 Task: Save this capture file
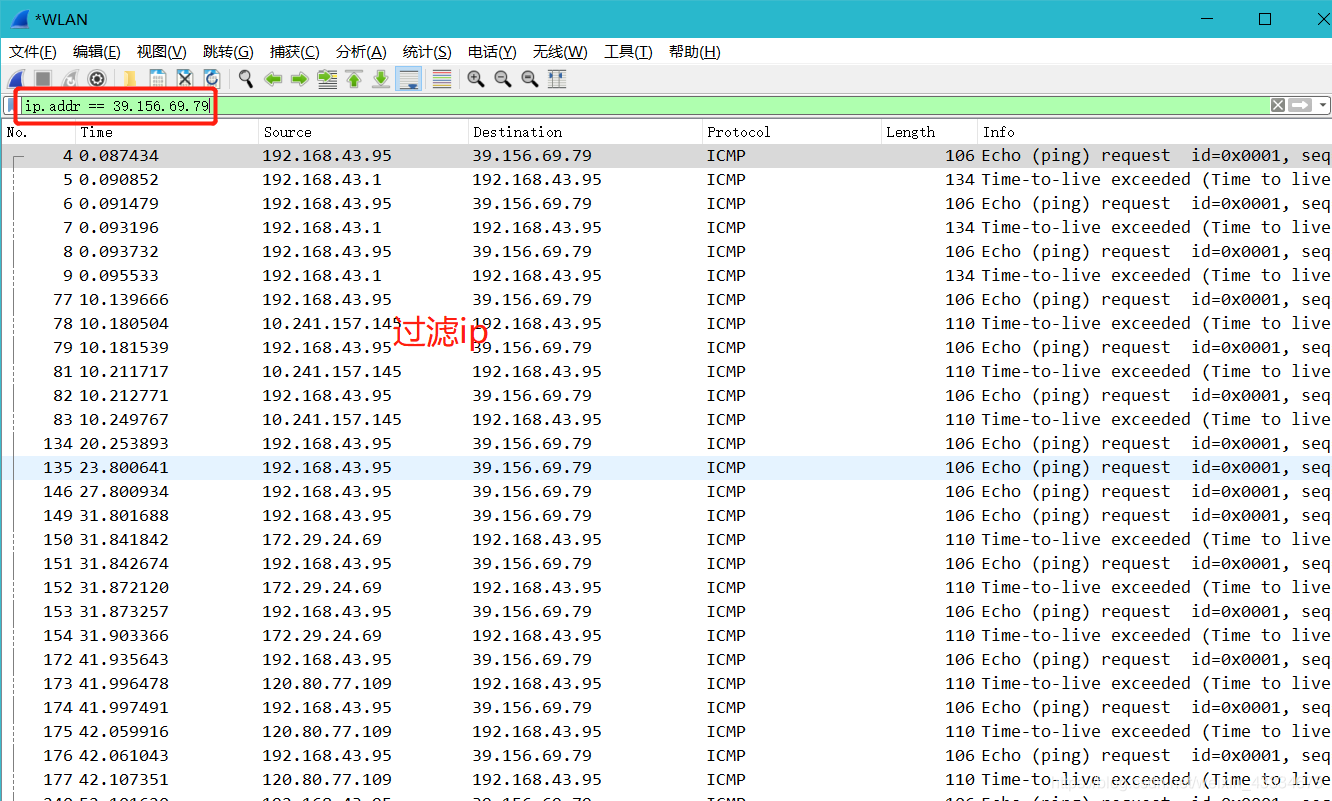158,79
